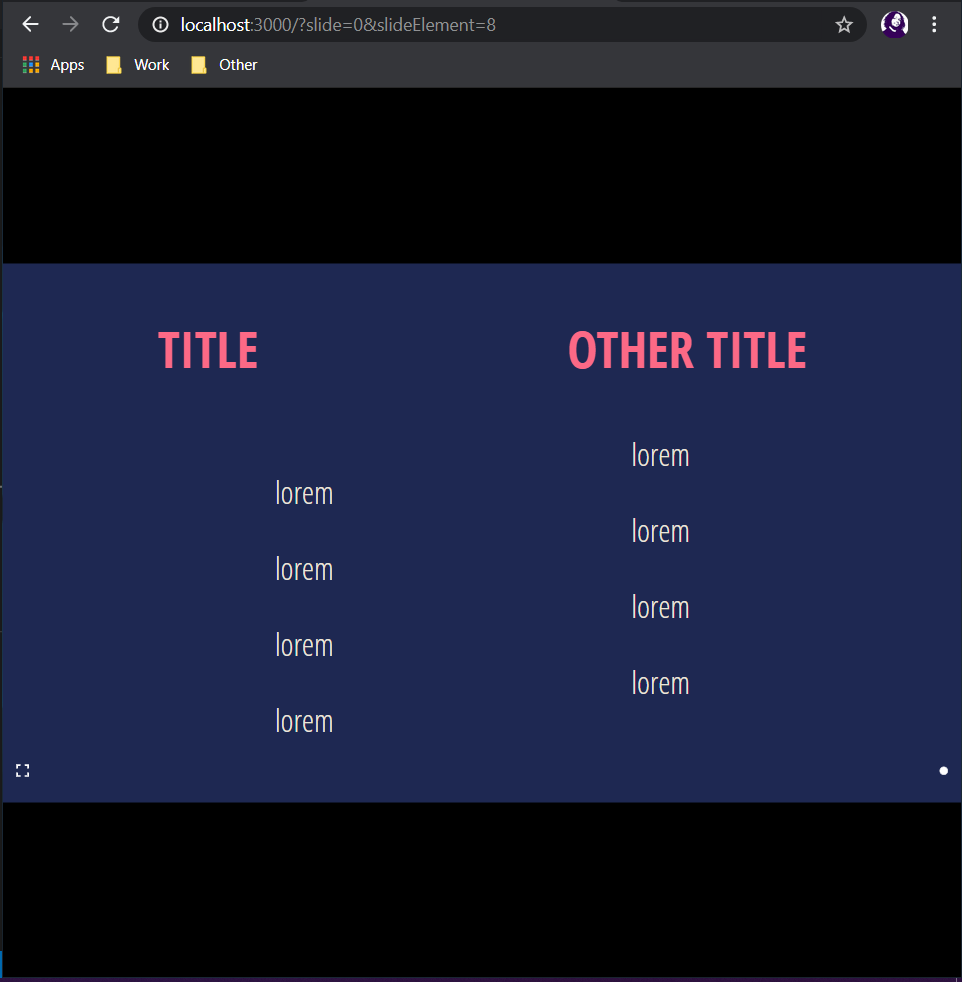Click the bookmark star icon
Viewport: 962px width, 982px height.
pos(843,24)
